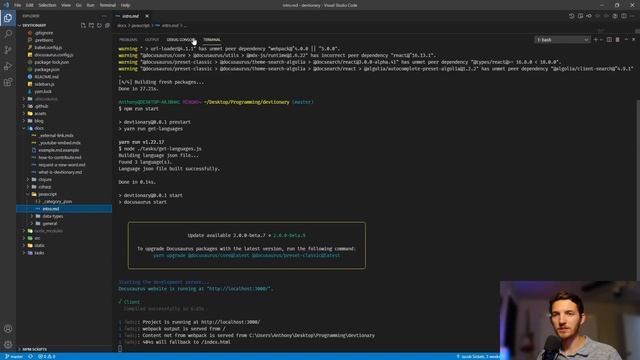
Task: Open the Terminal menu
Action: 108,5
